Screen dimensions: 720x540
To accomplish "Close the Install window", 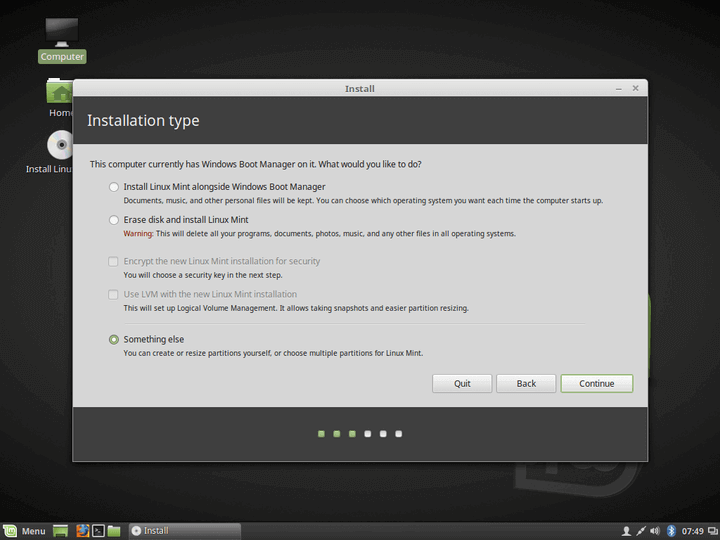I will pos(636,88).
